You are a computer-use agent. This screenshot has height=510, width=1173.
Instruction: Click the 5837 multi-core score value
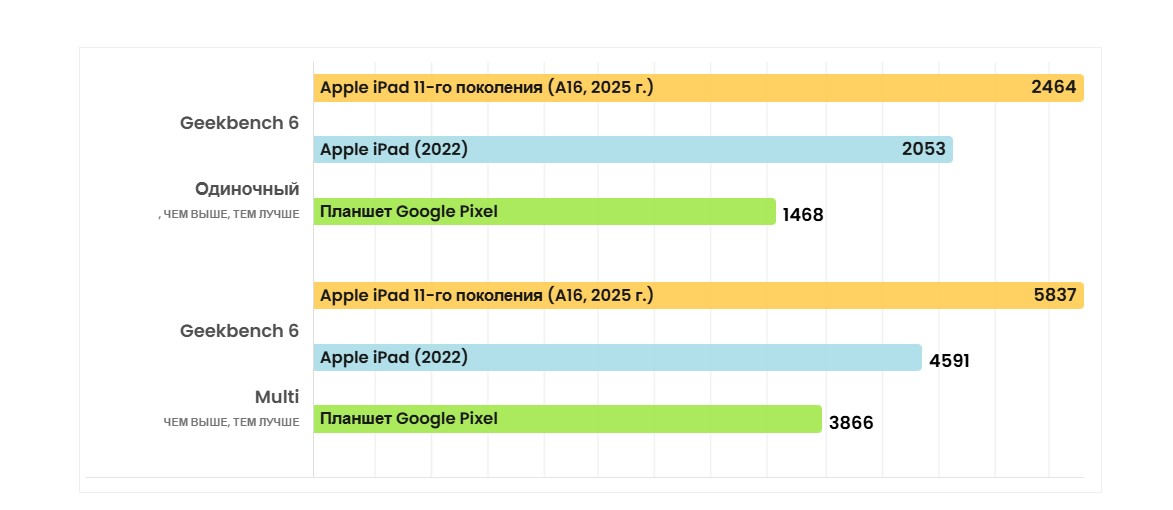tap(1053, 296)
